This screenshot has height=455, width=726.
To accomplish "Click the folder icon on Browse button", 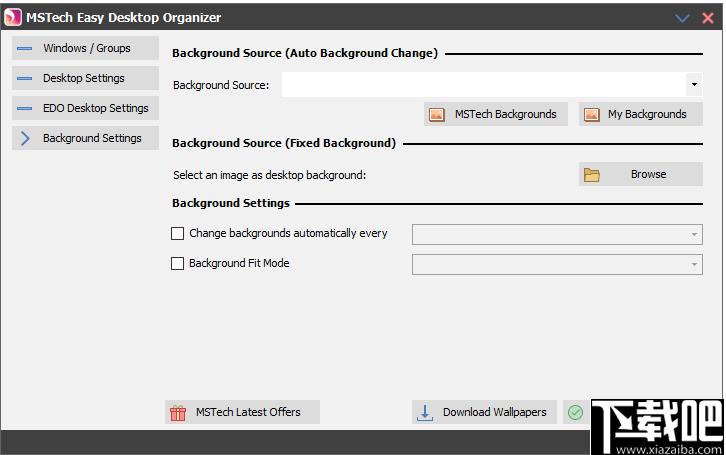I will 592,175.
